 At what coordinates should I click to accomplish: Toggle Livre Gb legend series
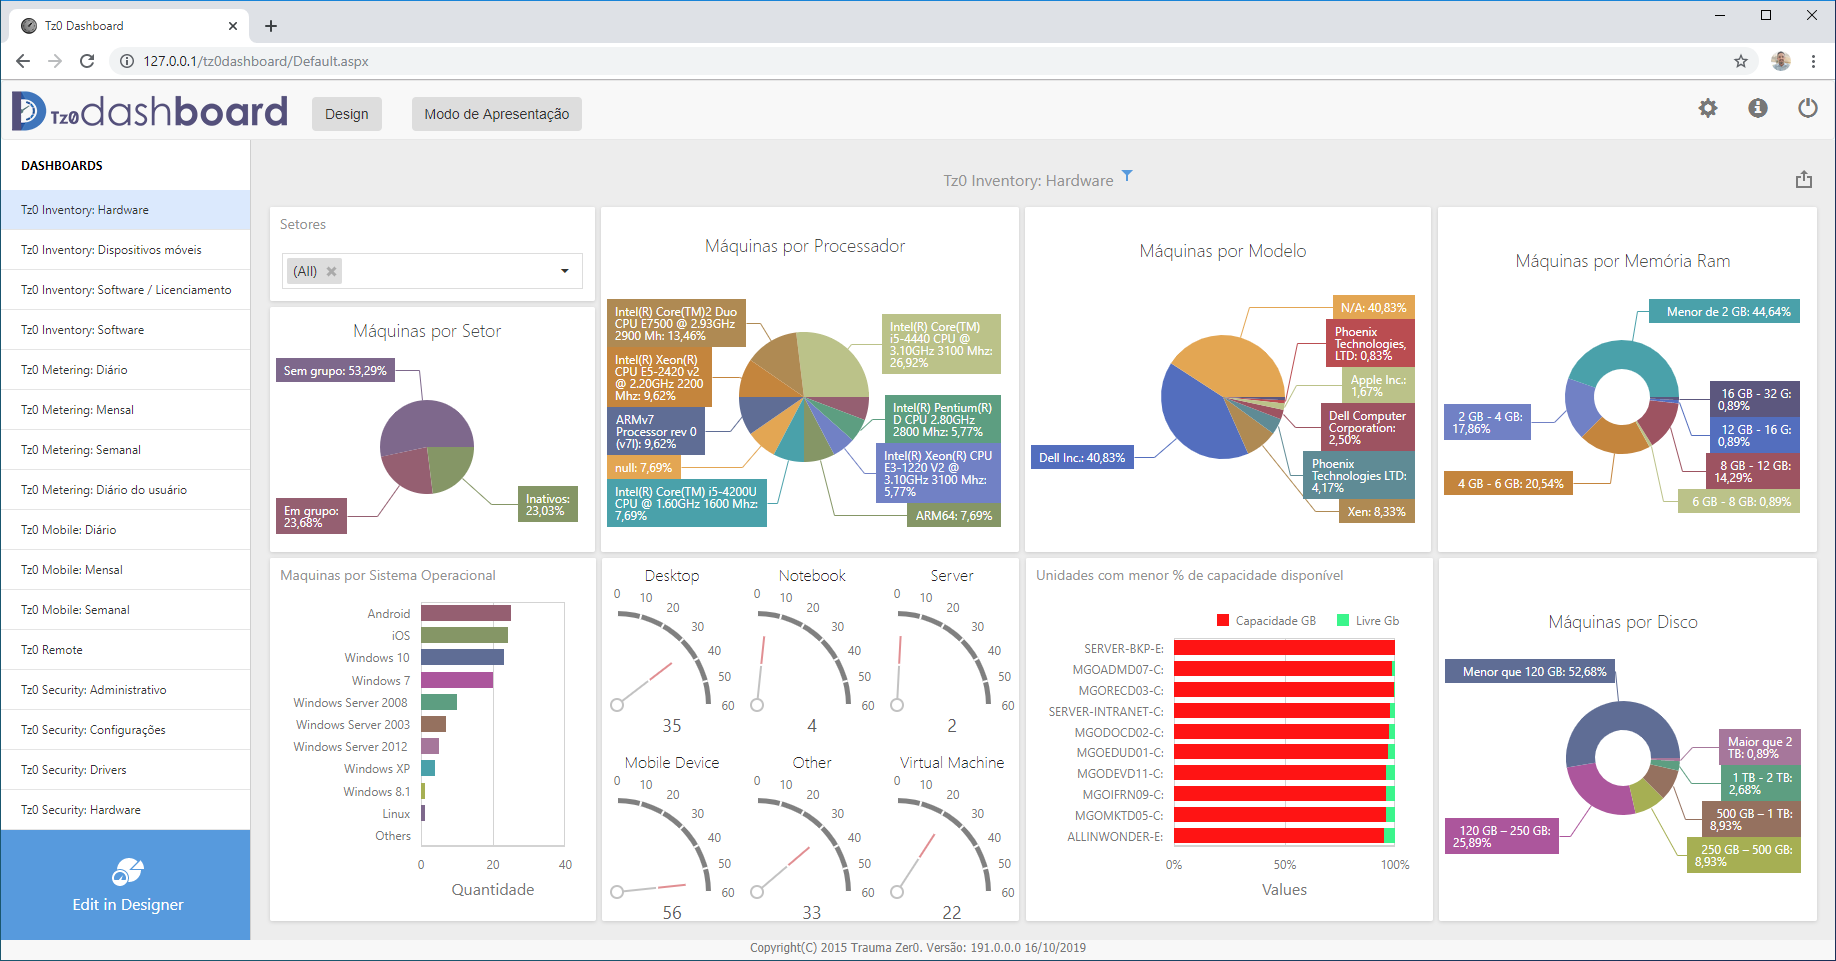tap(1343, 620)
